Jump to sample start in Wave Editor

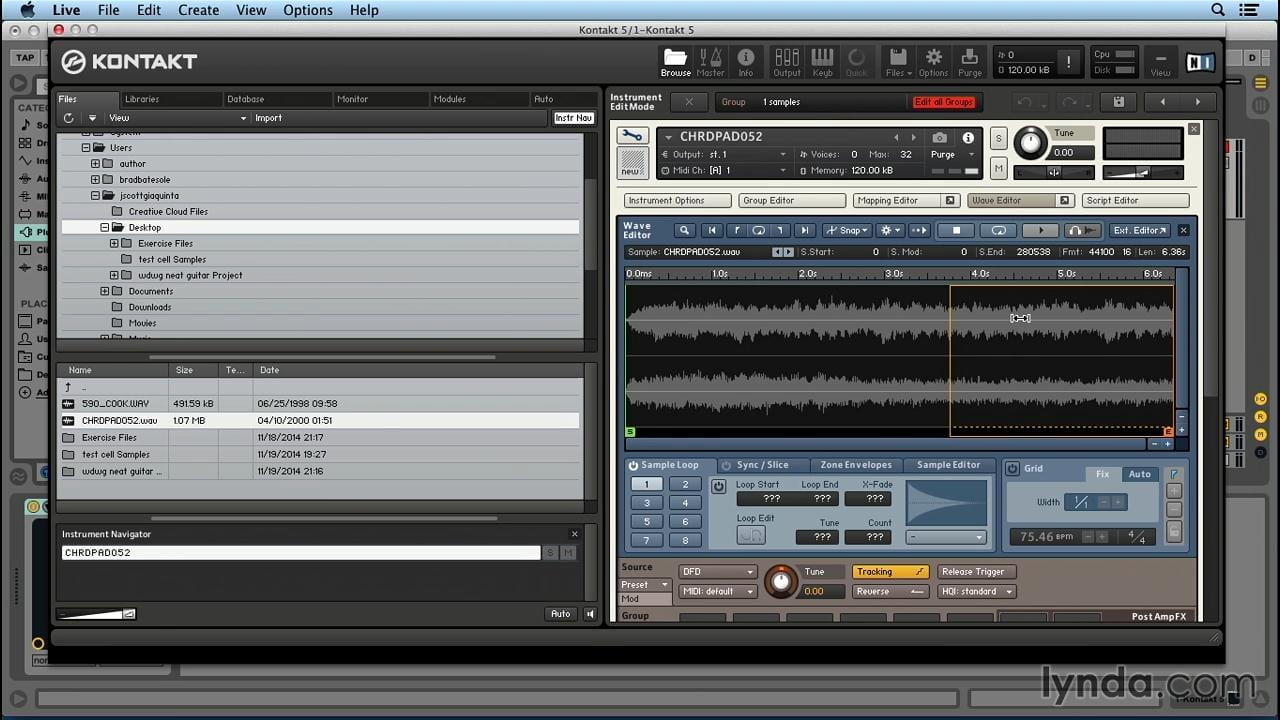coord(712,230)
